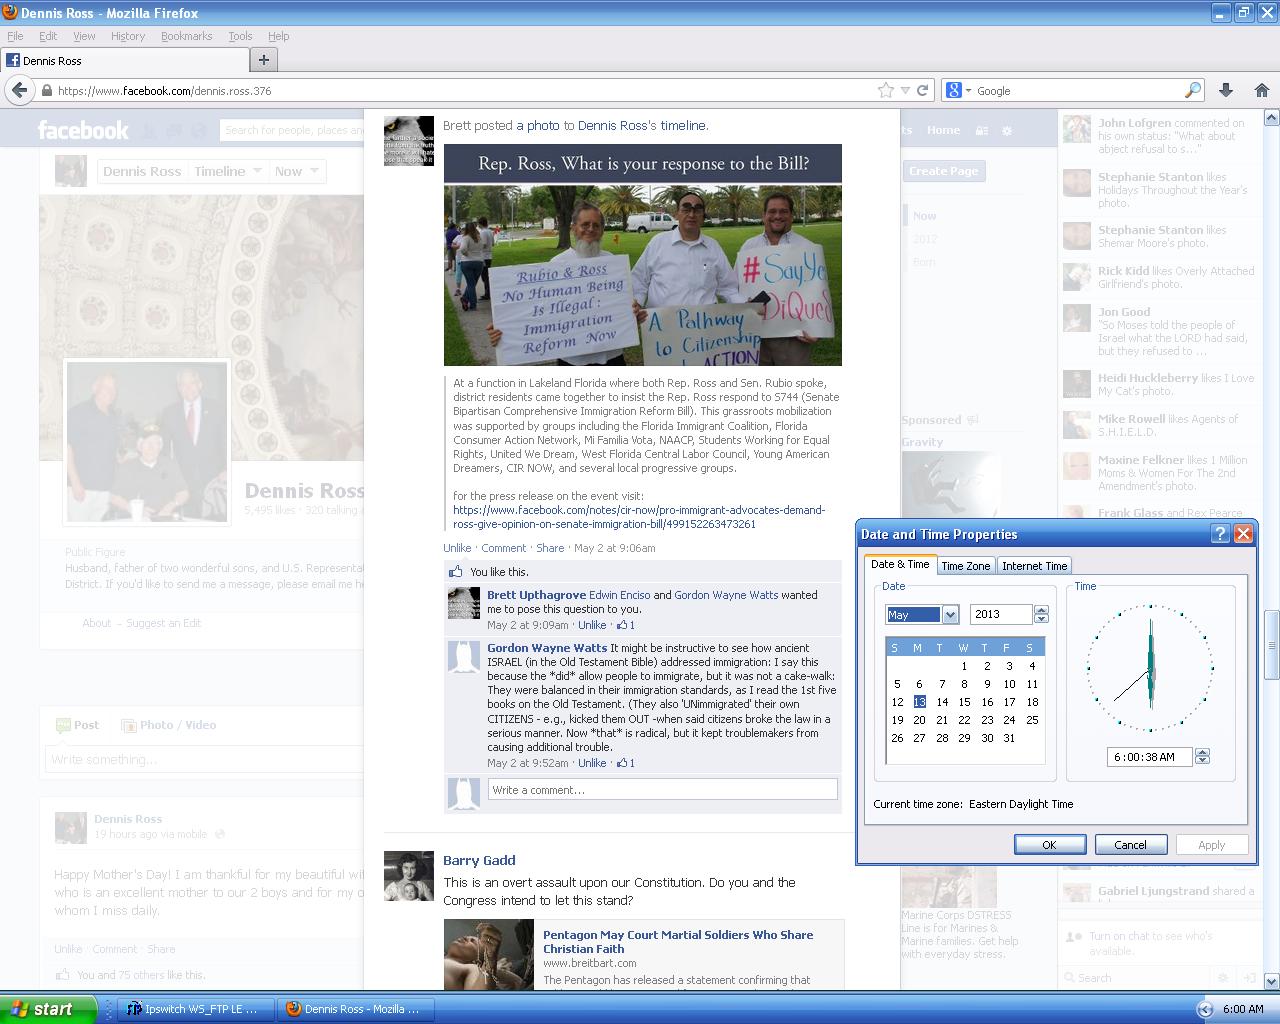Click the Google search engine icon
1280x1024 pixels.
click(954, 90)
